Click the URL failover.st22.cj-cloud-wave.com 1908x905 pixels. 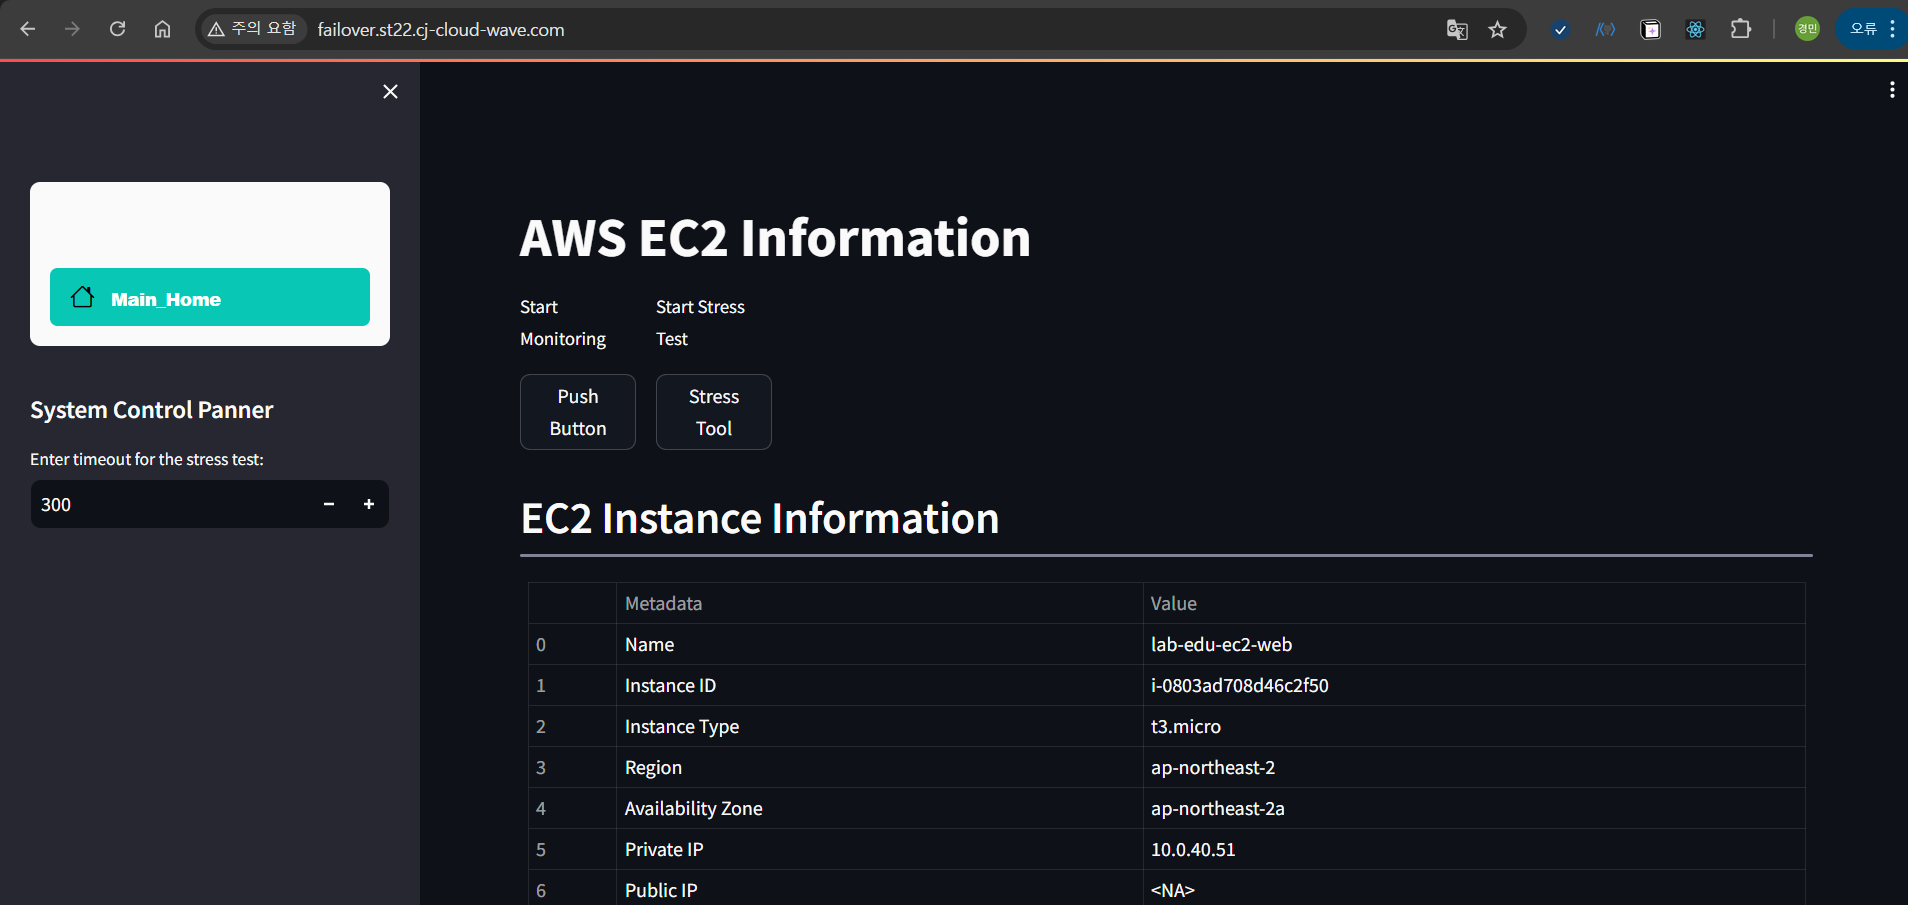pyautogui.click(x=441, y=30)
